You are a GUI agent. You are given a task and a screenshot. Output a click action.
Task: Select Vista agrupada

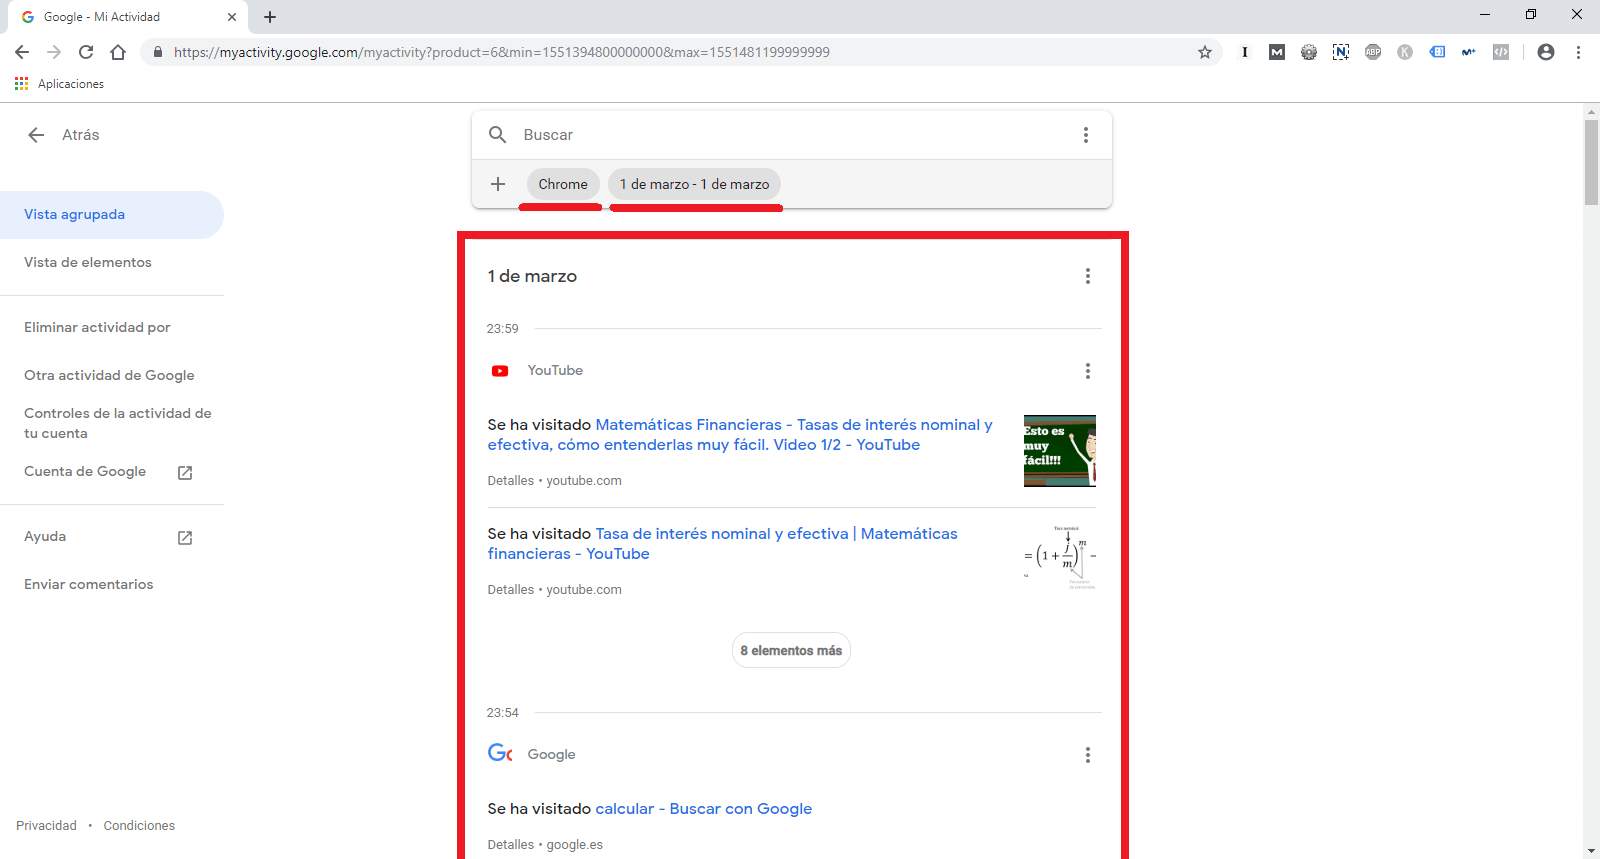(x=112, y=214)
